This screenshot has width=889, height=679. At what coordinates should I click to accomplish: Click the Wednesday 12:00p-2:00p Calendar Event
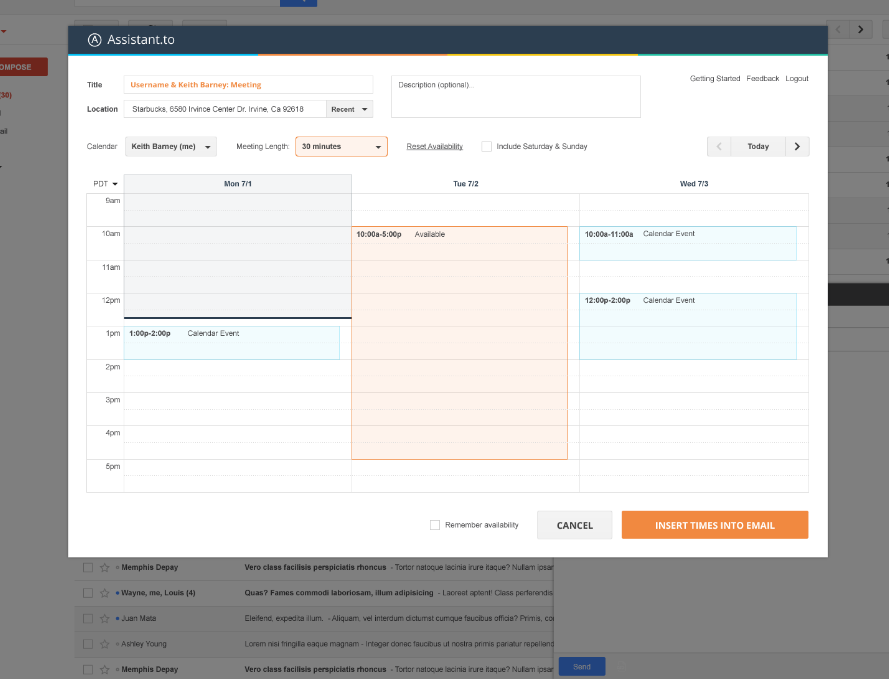(688, 326)
